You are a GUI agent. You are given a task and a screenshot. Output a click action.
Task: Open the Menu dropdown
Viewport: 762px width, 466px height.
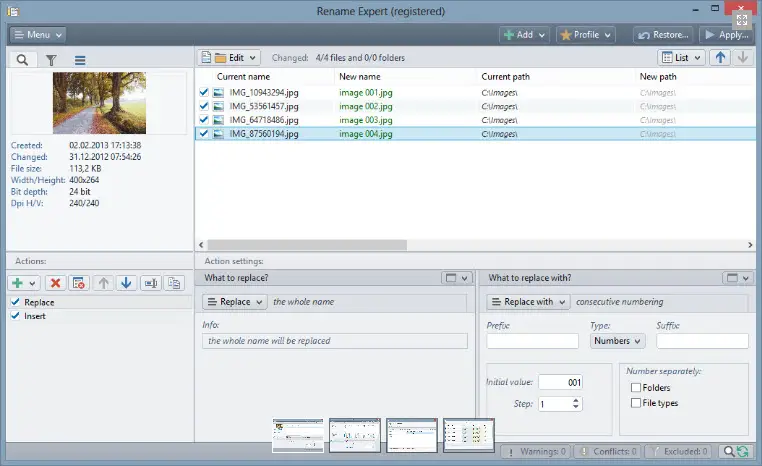(x=37, y=35)
